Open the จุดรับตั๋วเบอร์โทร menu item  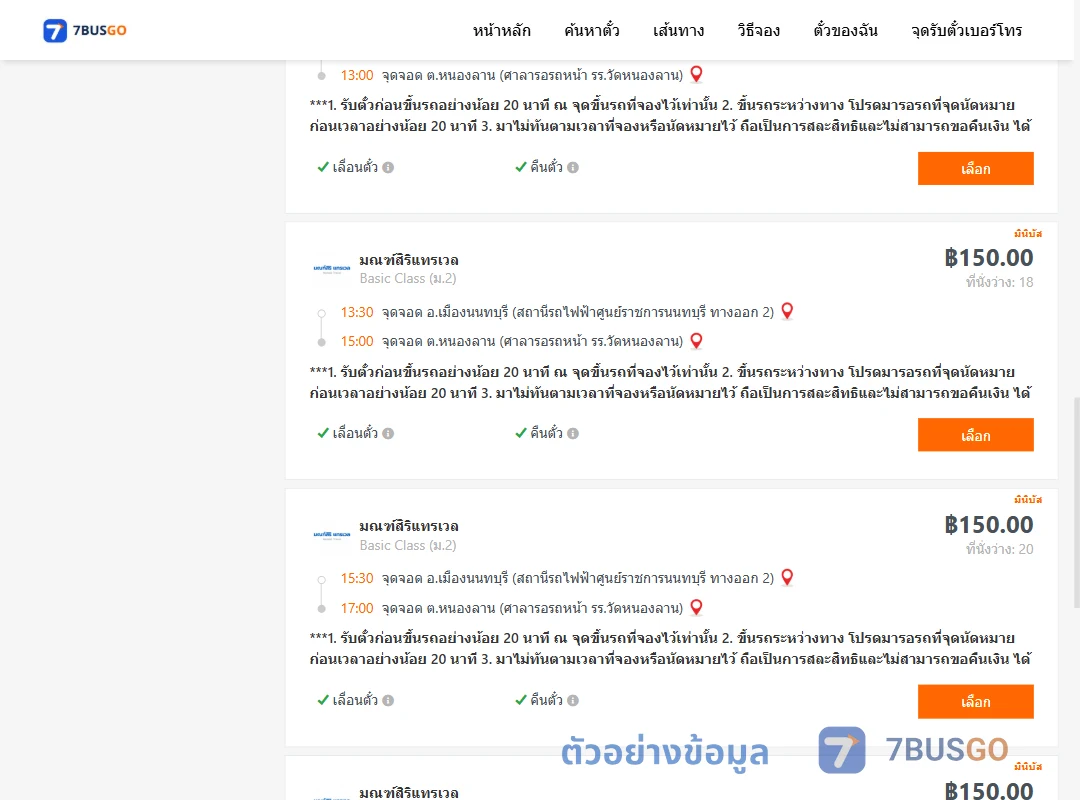tap(966, 30)
